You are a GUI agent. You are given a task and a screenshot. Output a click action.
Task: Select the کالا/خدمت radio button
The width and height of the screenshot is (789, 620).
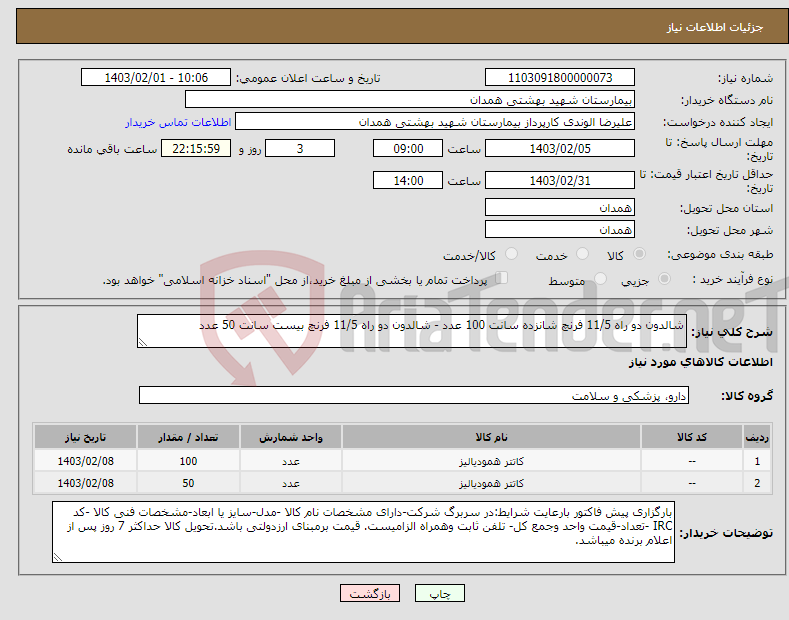click(x=511, y=254)
